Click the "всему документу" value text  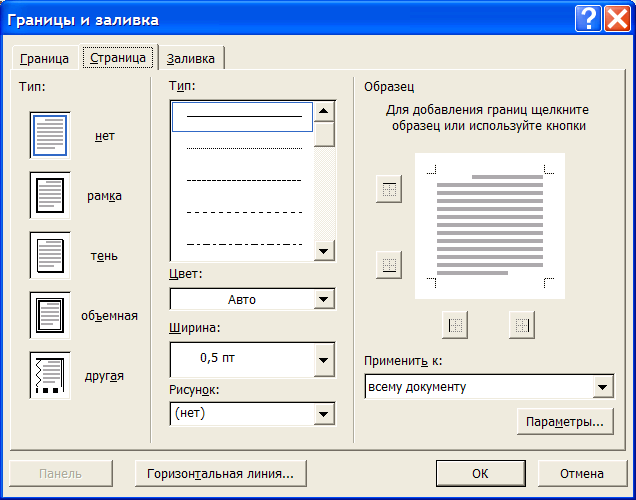pos(417,387)
